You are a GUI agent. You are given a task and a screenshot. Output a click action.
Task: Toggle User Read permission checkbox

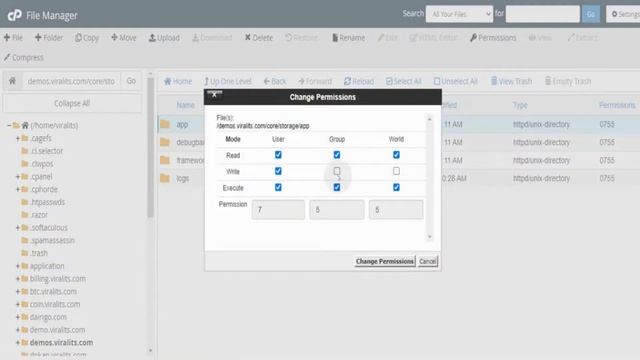tap(278, 155)
